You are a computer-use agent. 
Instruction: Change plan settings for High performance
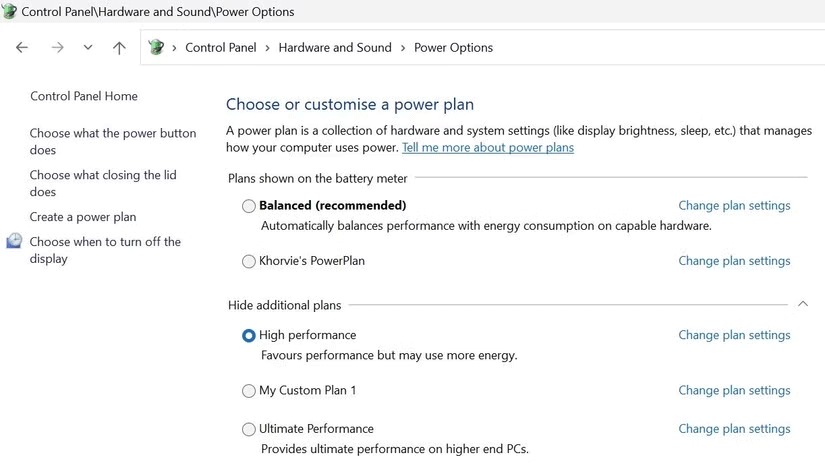(734, 335)
